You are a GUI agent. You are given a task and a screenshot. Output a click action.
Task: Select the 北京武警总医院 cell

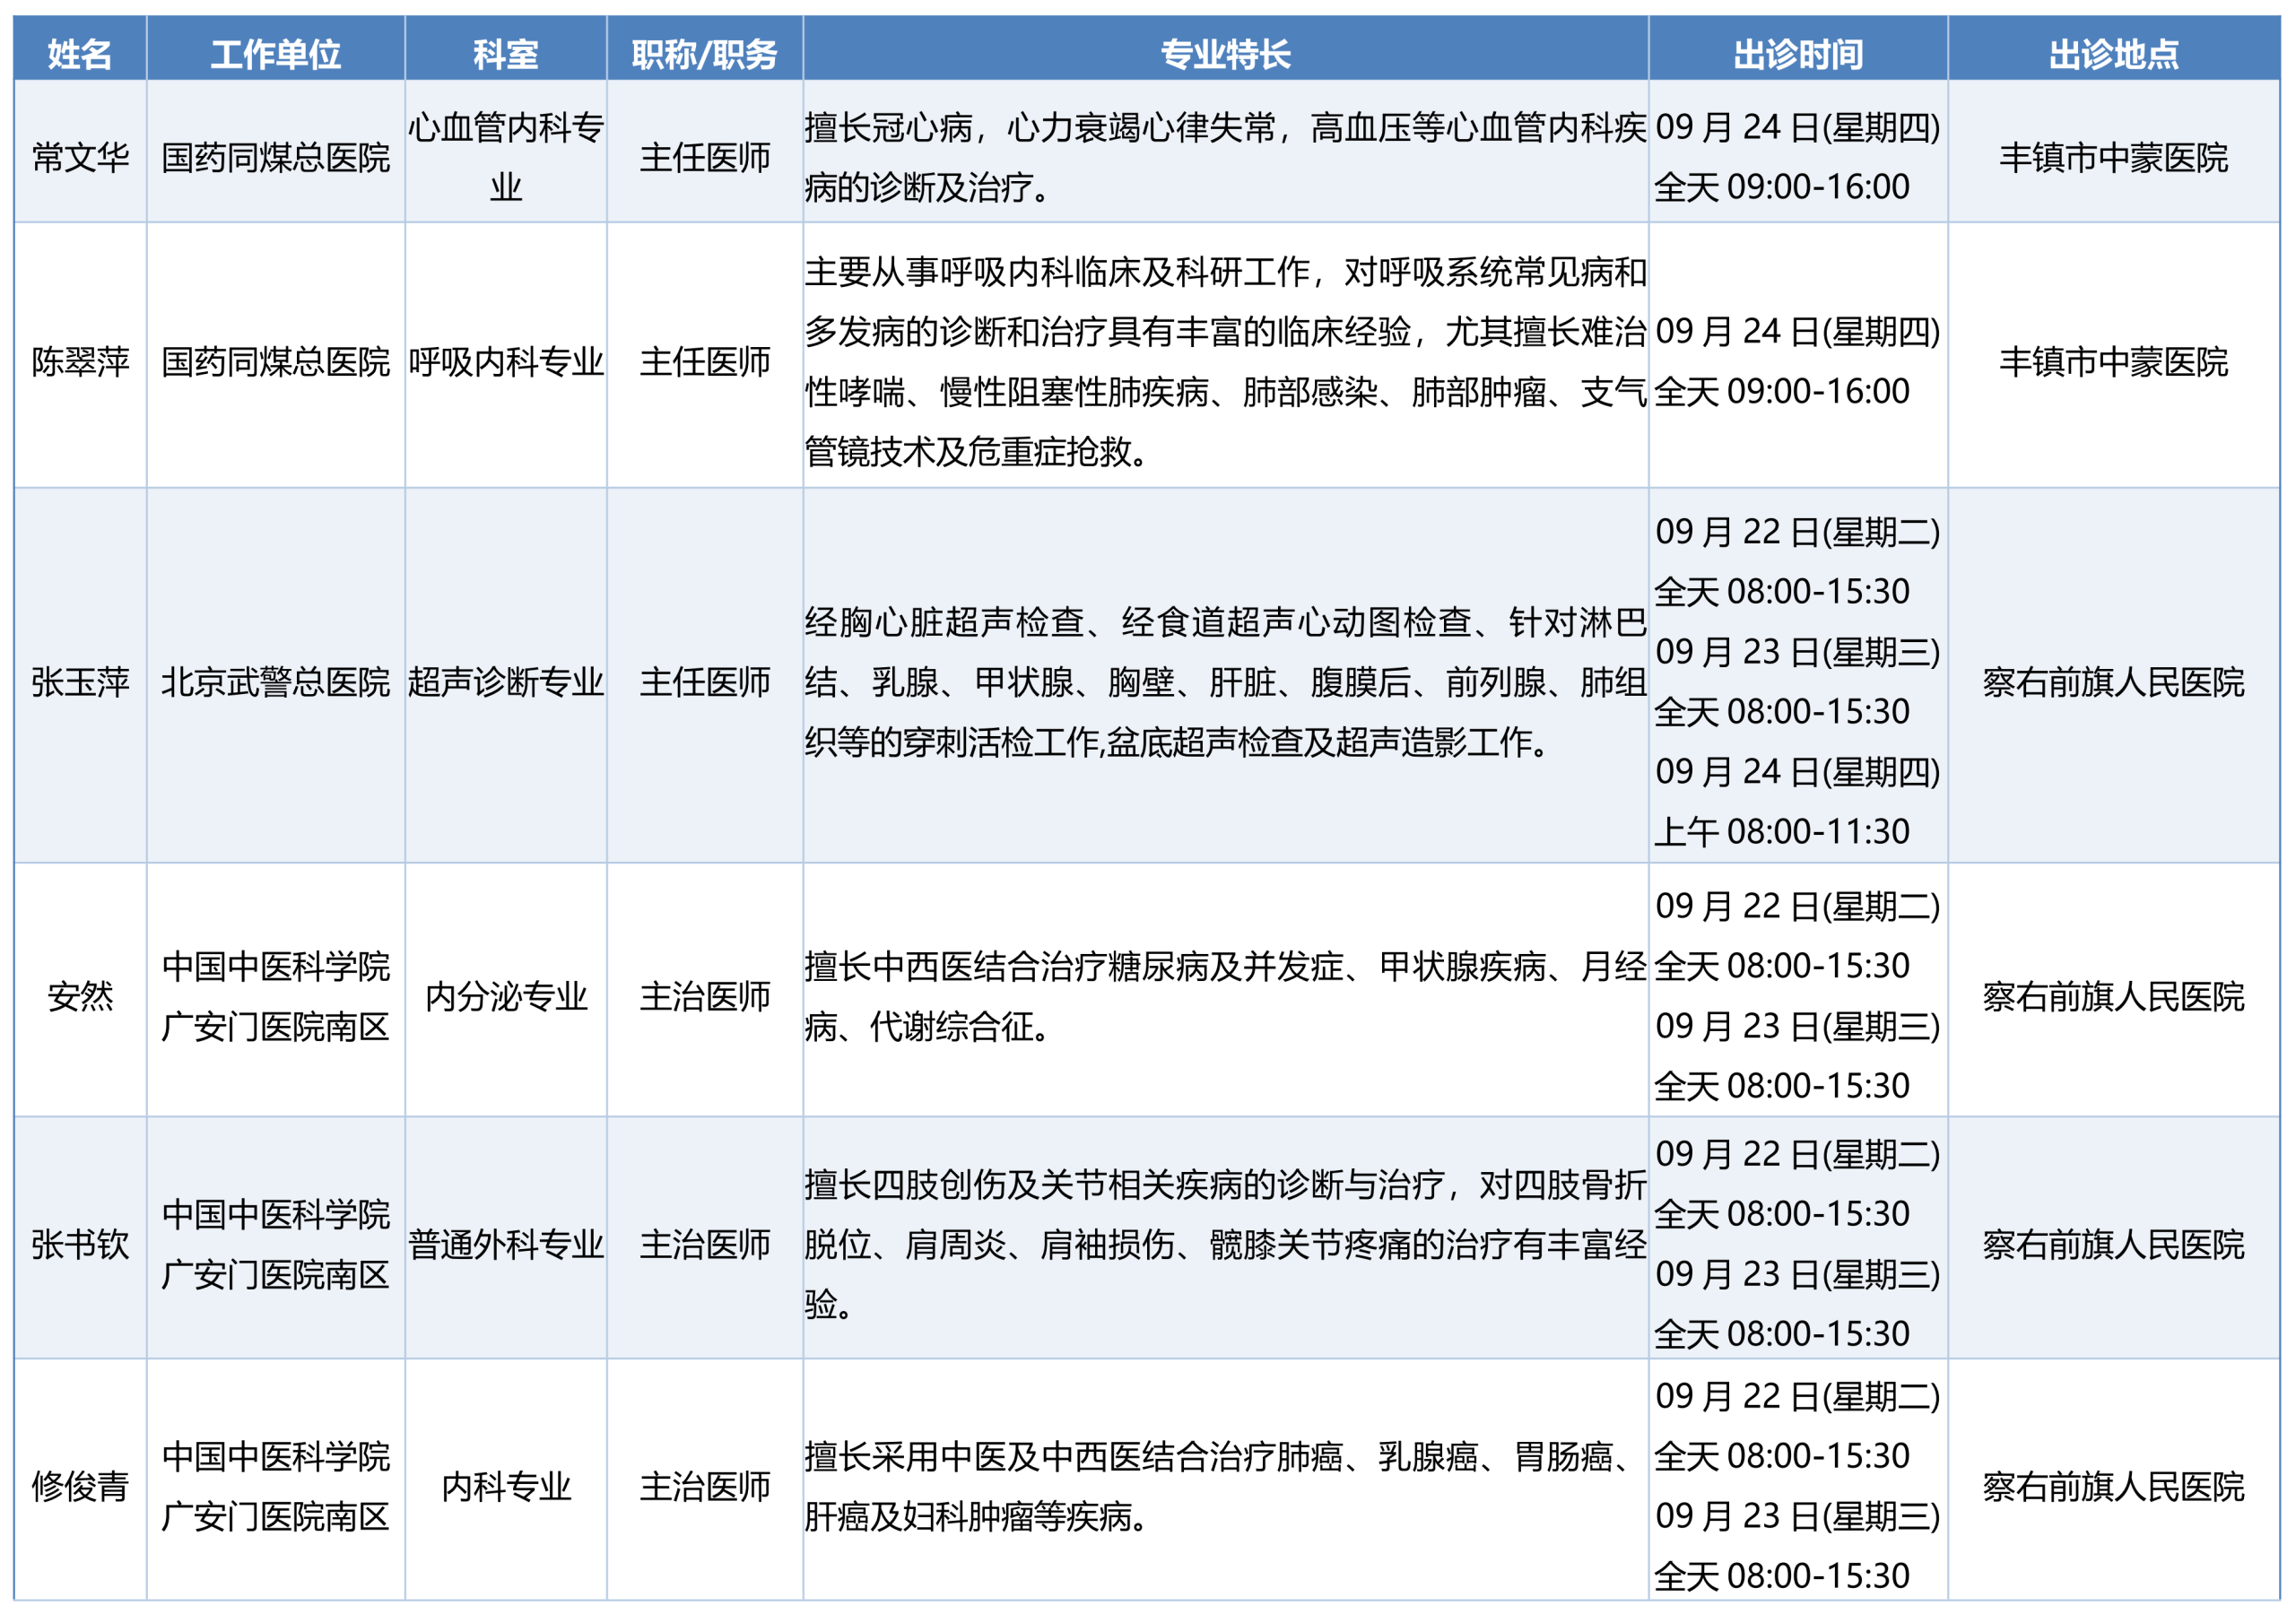[276, 682]
